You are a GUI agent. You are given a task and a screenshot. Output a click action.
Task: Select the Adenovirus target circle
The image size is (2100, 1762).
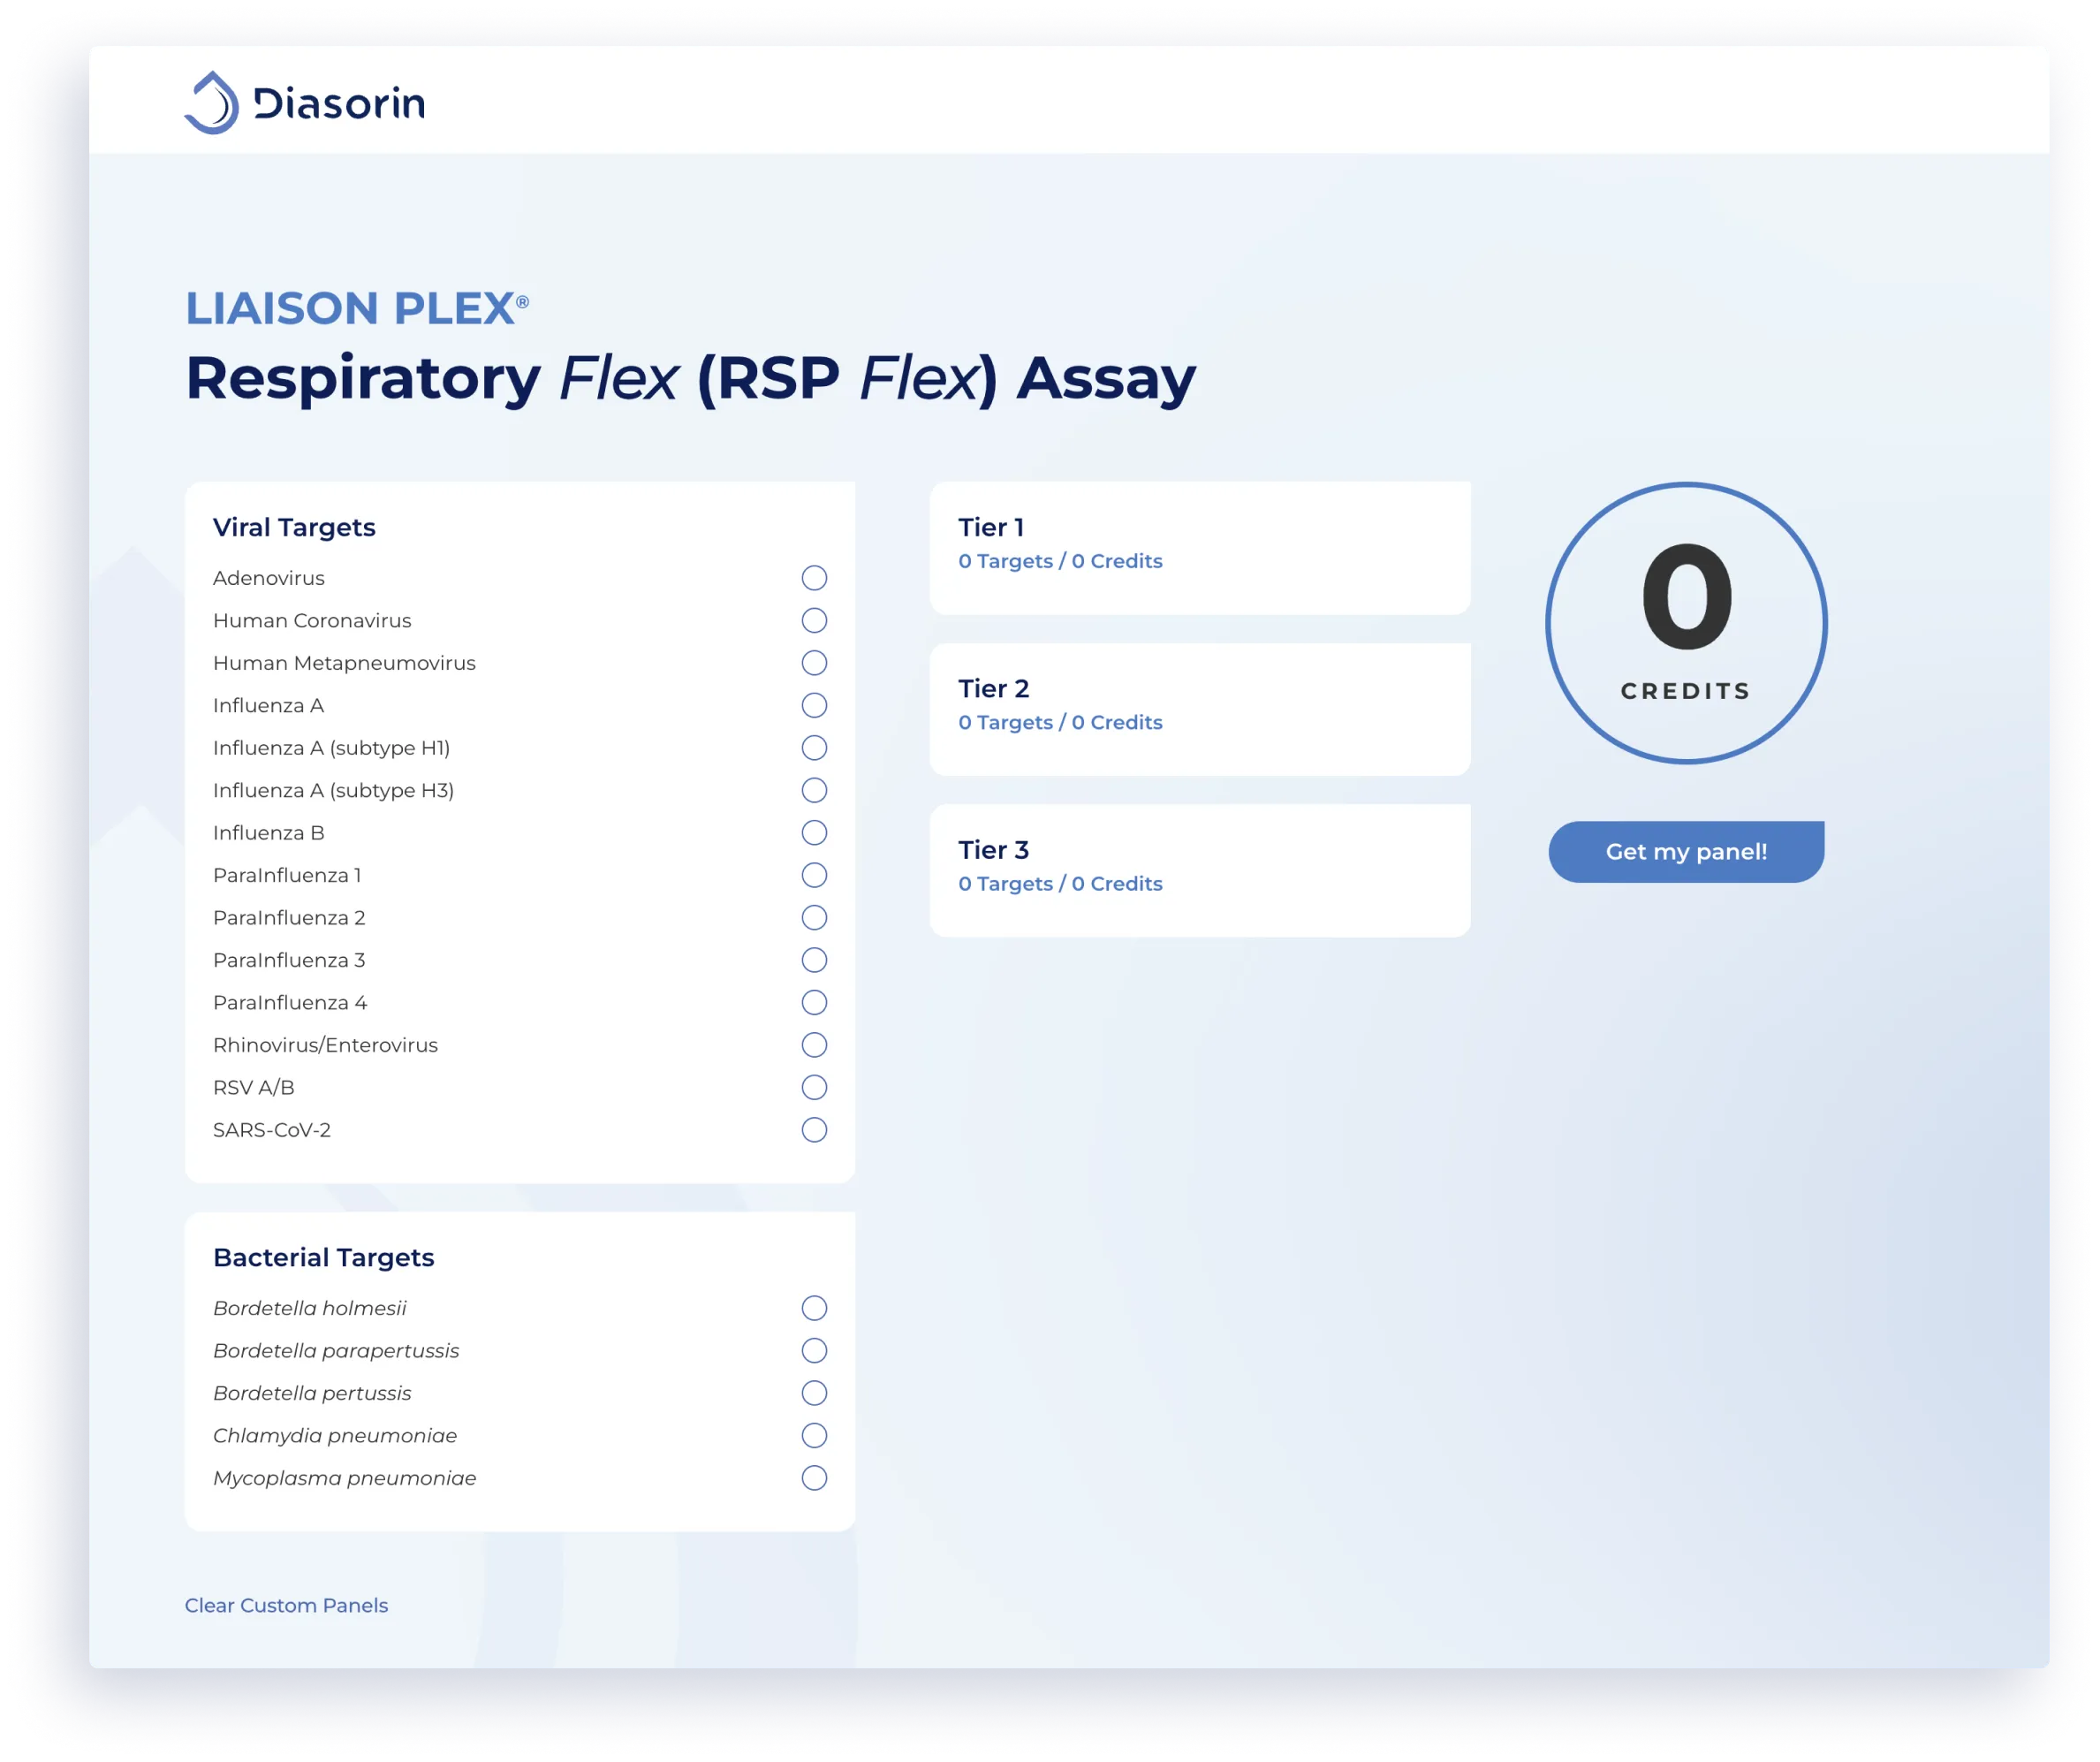coord(814,578)
